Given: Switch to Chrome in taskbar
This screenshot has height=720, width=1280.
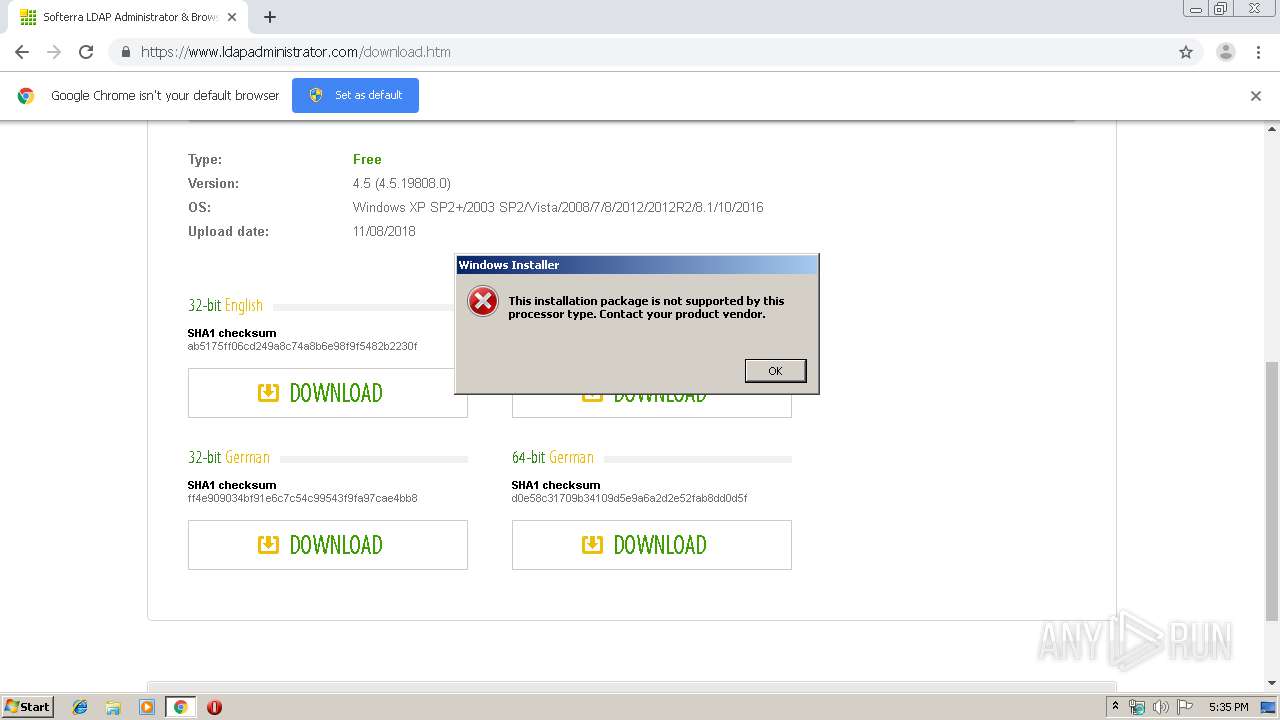Looking at the screenshot, I should 180,707.
